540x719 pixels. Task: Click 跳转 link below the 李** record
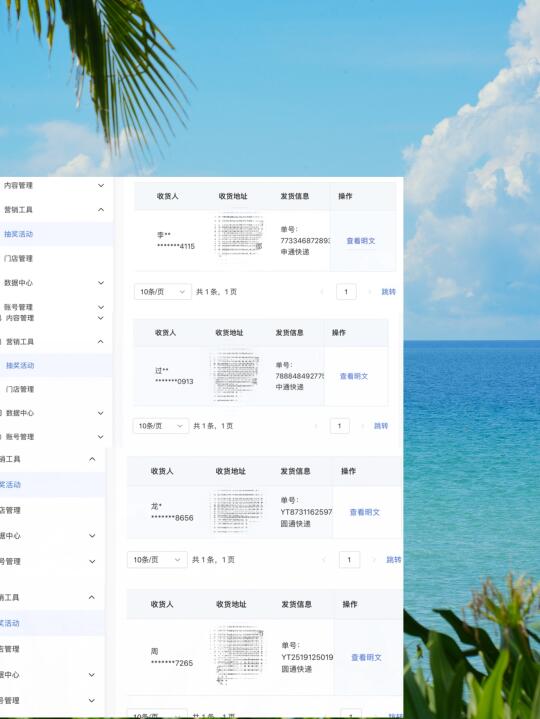pyautogui.click(x=389, y=292)
